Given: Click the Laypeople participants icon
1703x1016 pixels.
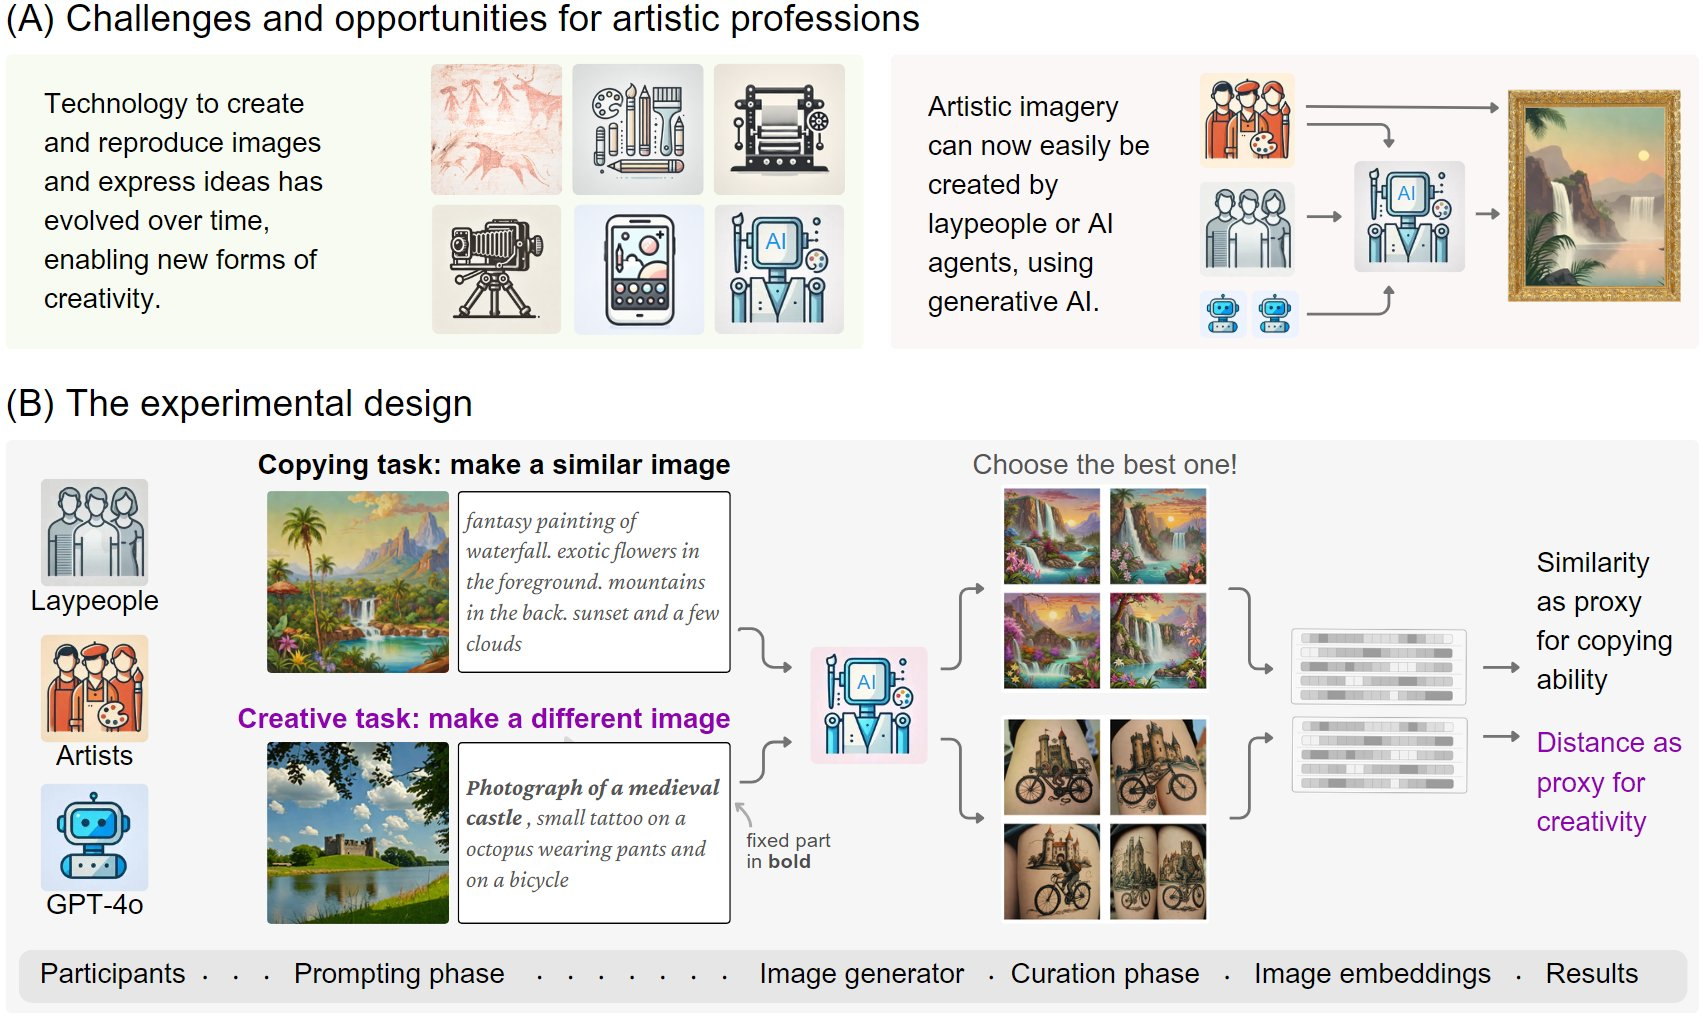Looking at the screenshot, I should click(94, 532).
